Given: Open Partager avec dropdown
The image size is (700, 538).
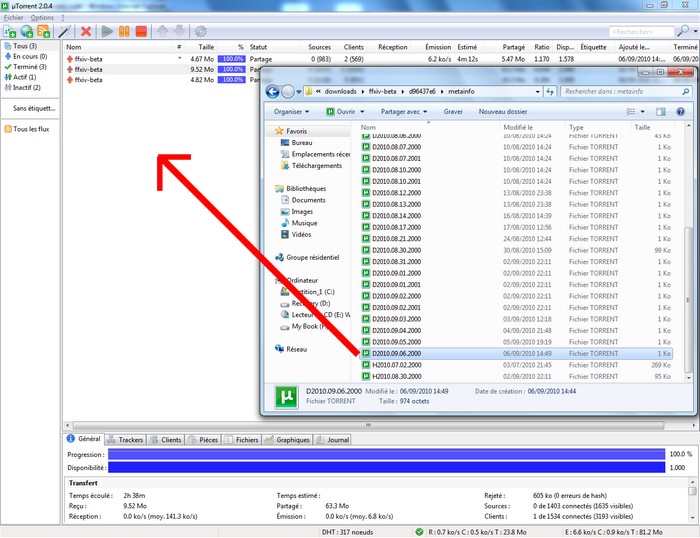Looking at the screenshot, I should 404,112.
